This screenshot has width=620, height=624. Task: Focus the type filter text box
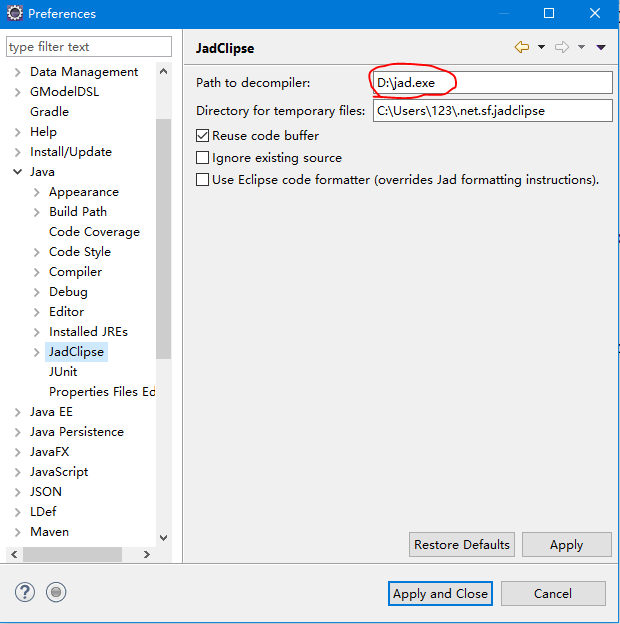[x=89, y=47]
